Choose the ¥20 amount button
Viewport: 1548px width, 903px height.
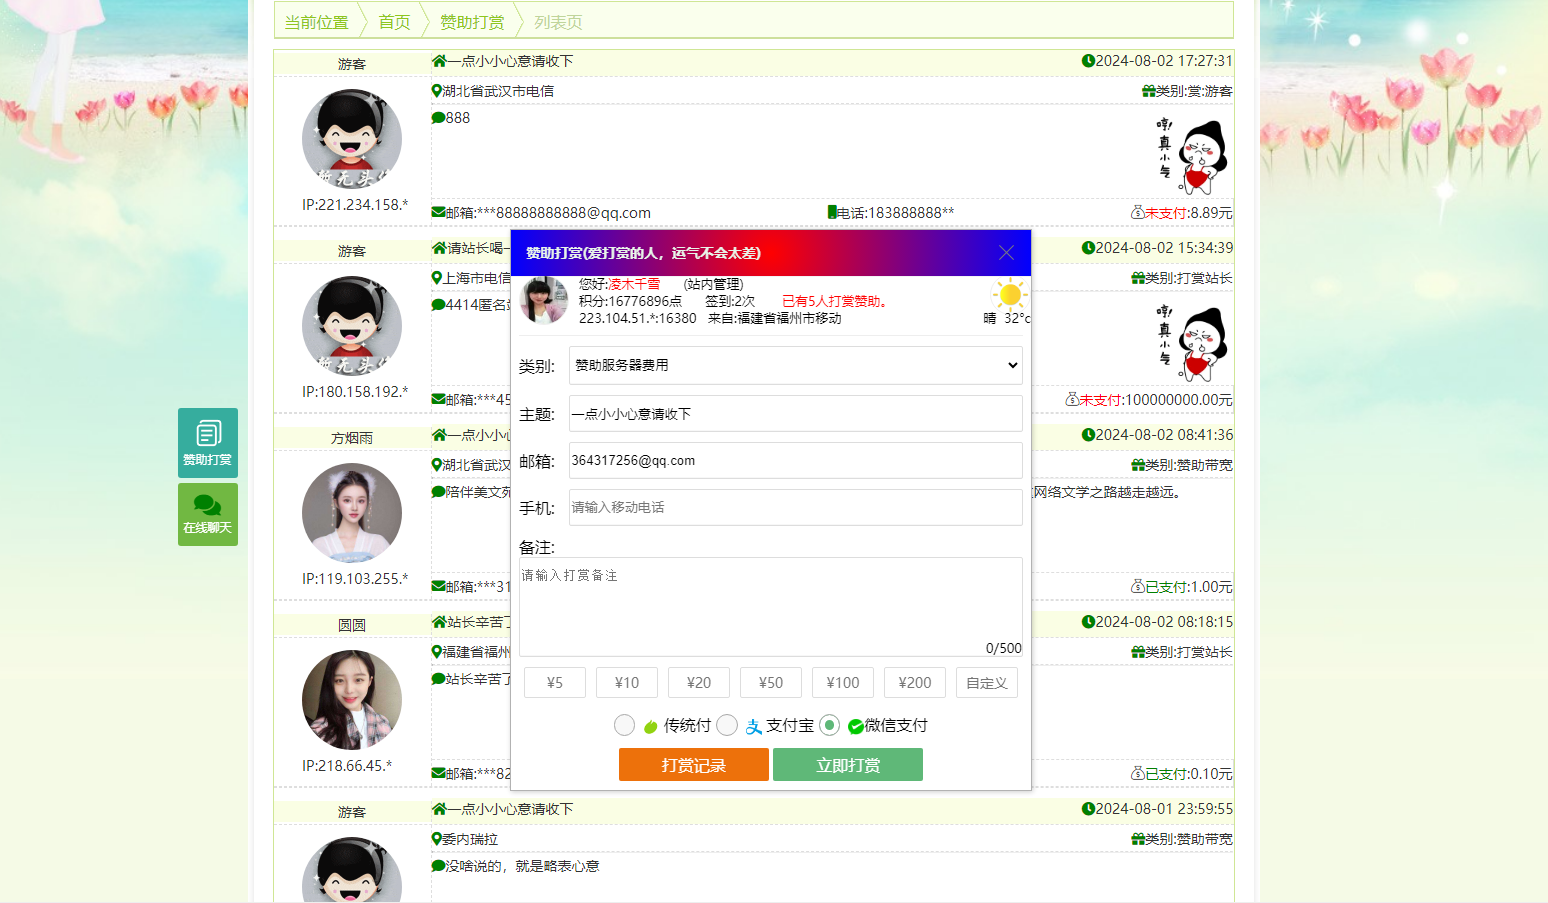(x=699, y=682)
